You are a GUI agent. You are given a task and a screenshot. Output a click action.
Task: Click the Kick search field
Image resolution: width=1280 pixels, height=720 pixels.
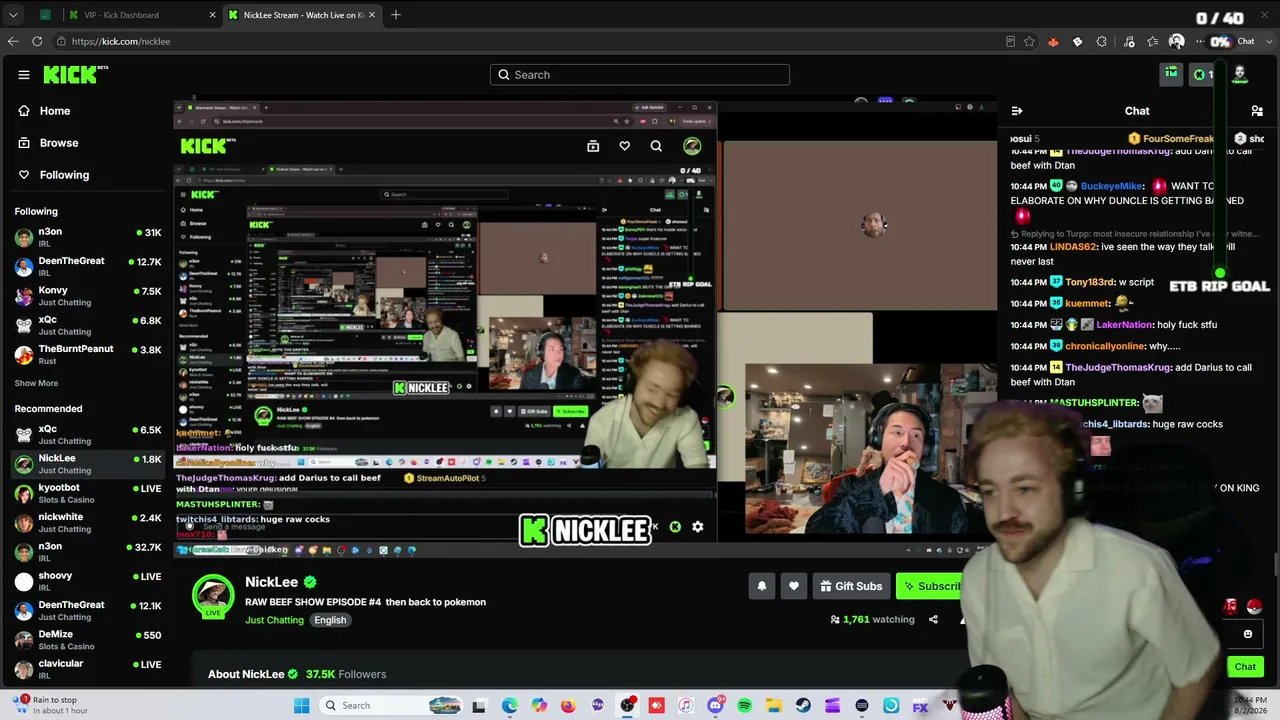(640, 75)
